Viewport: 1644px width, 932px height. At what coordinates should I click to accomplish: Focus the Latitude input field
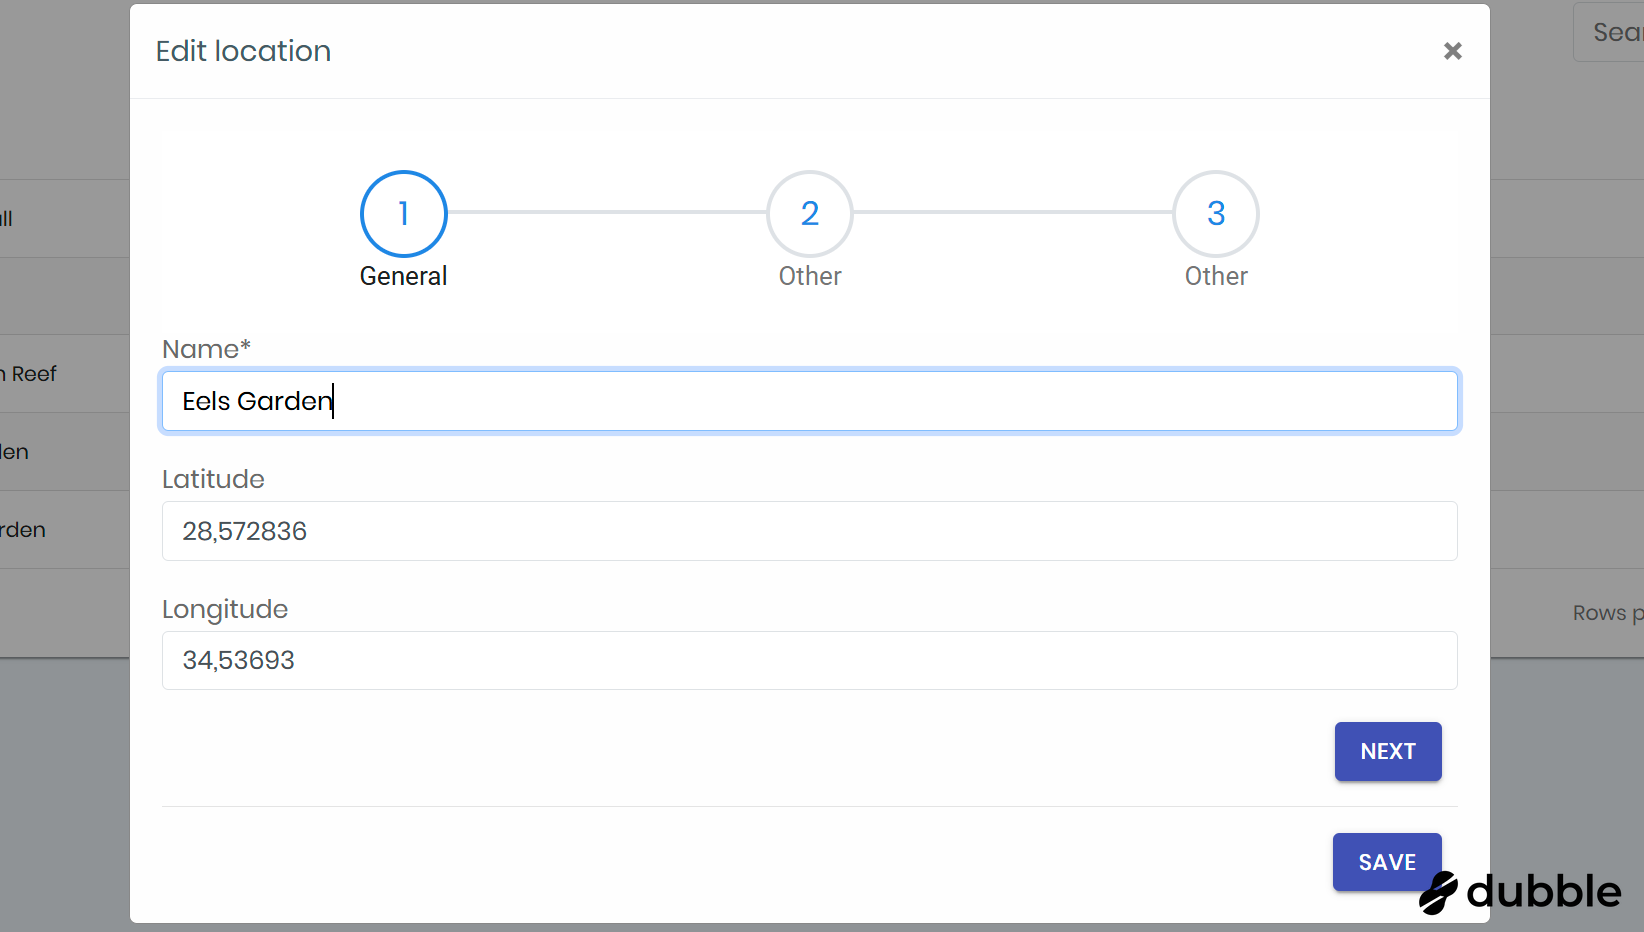tap(810, 531)
